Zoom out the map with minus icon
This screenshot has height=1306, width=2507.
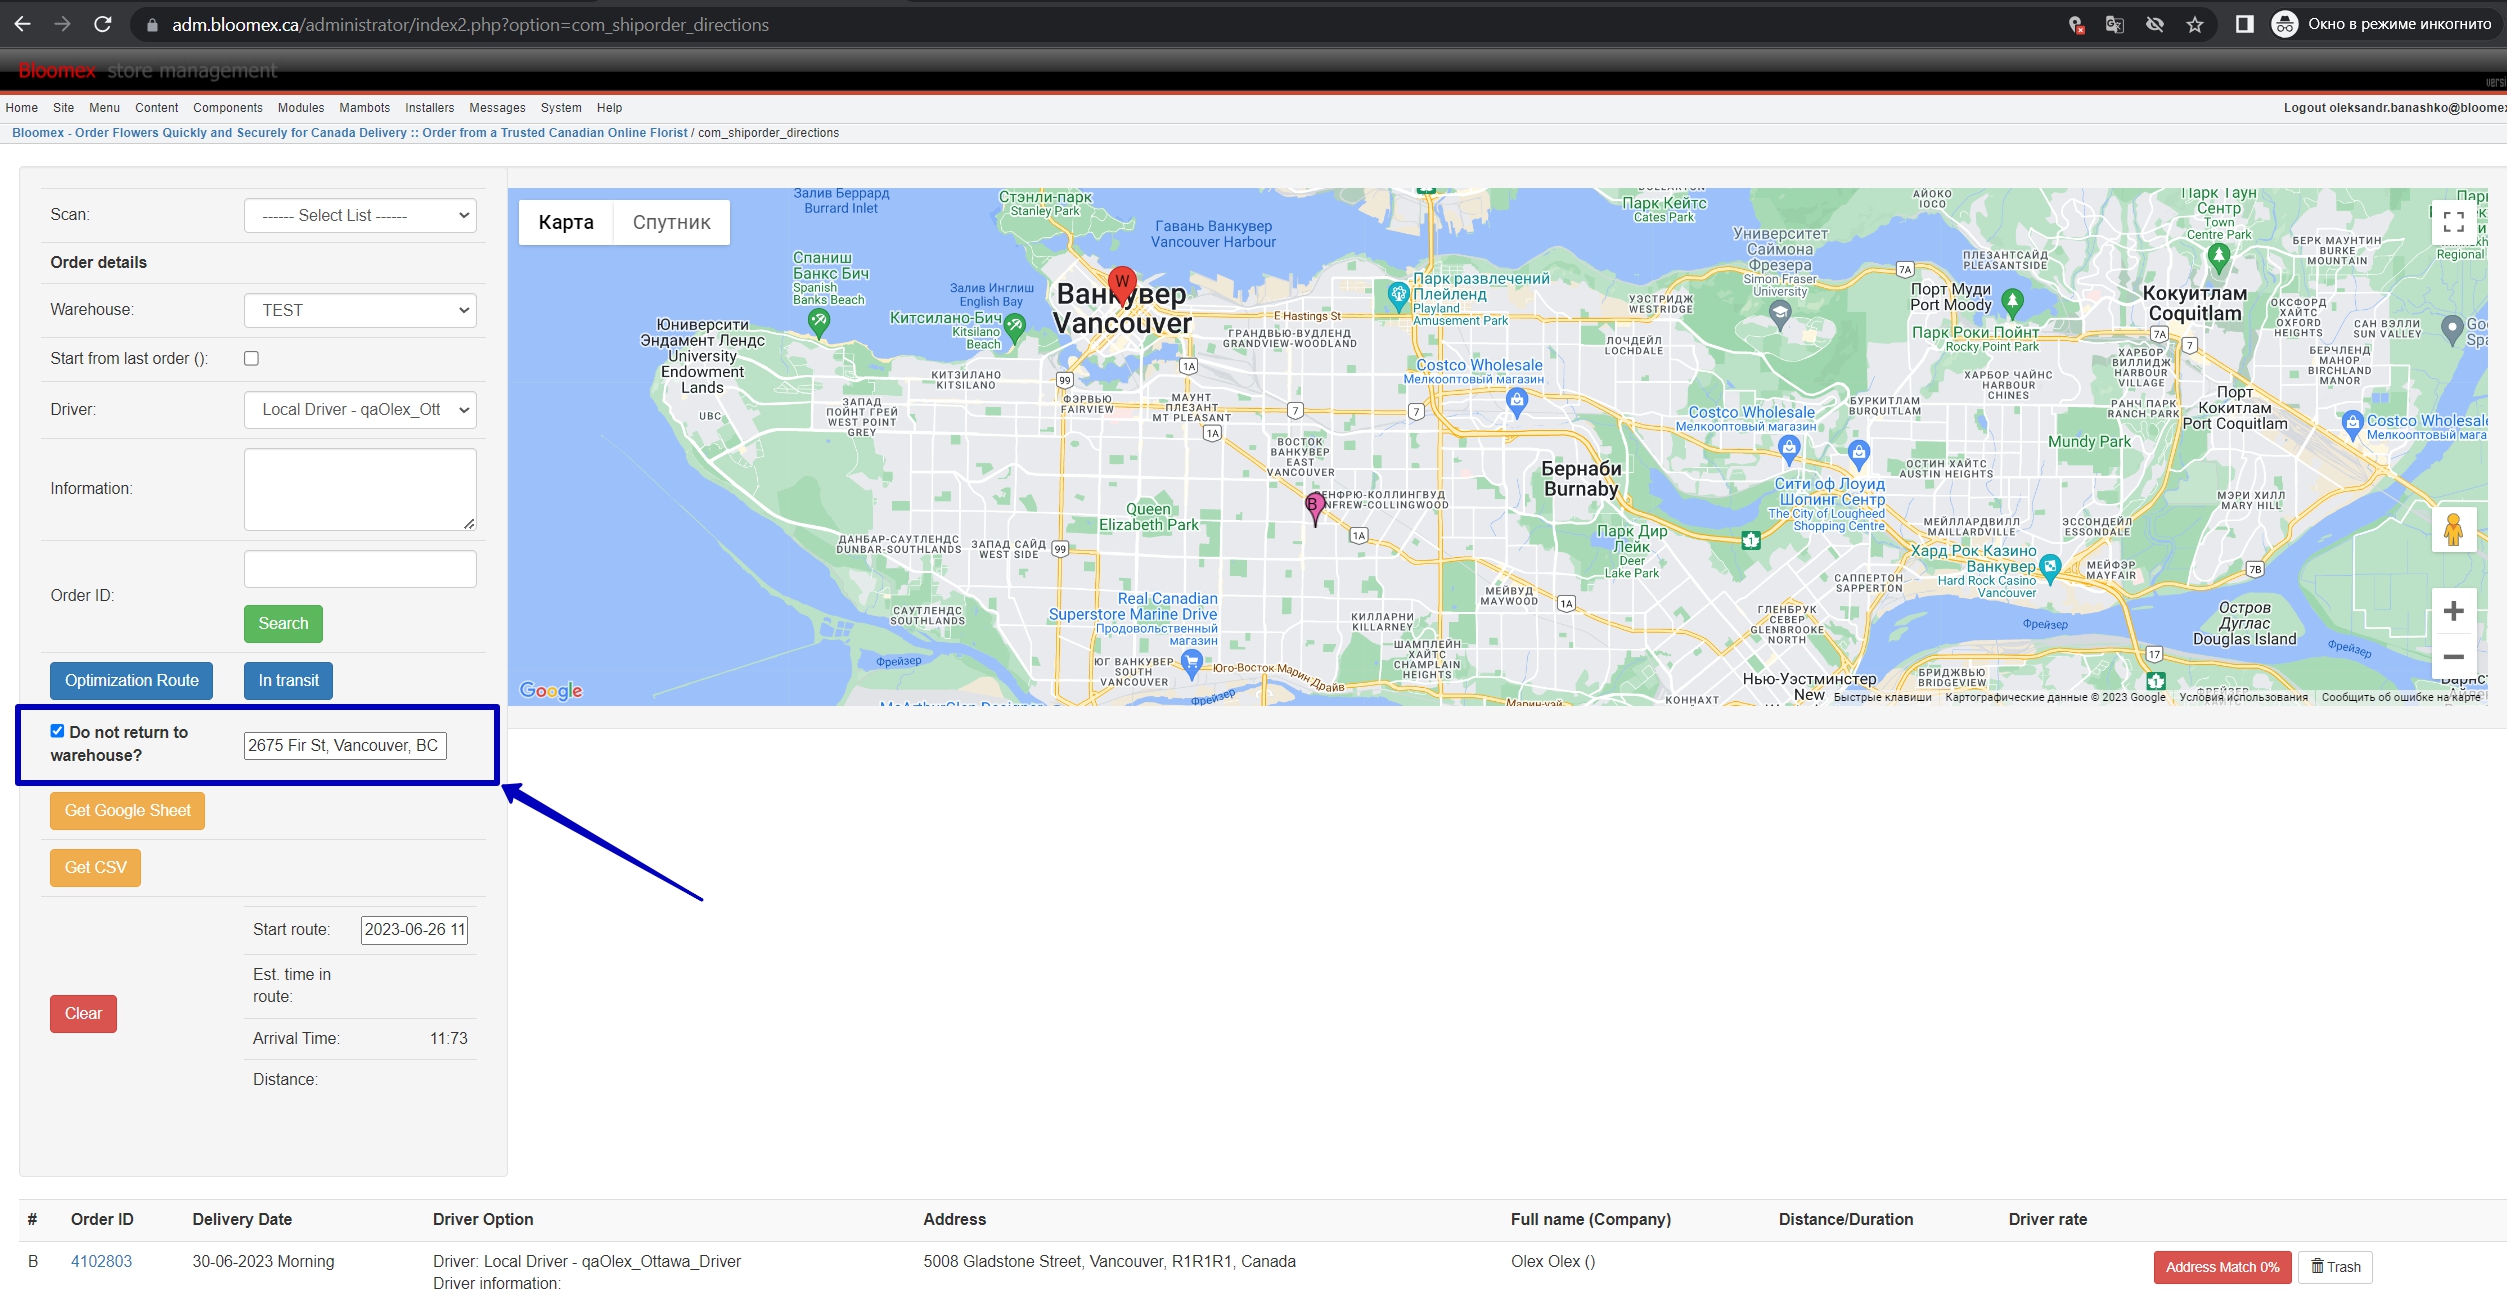pos(2453,657)
